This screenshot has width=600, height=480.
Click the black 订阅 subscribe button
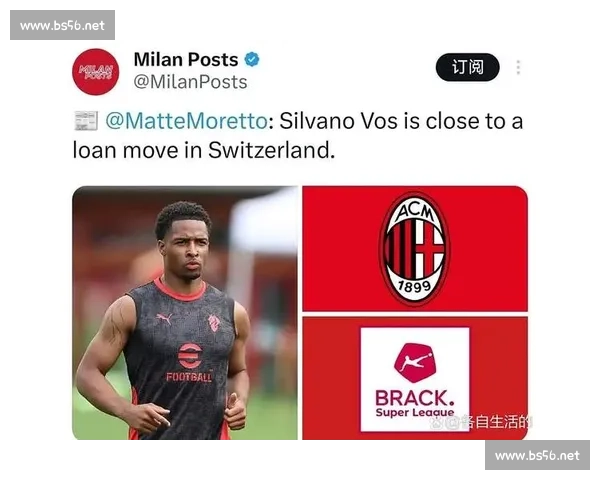(x=467, y=67)
